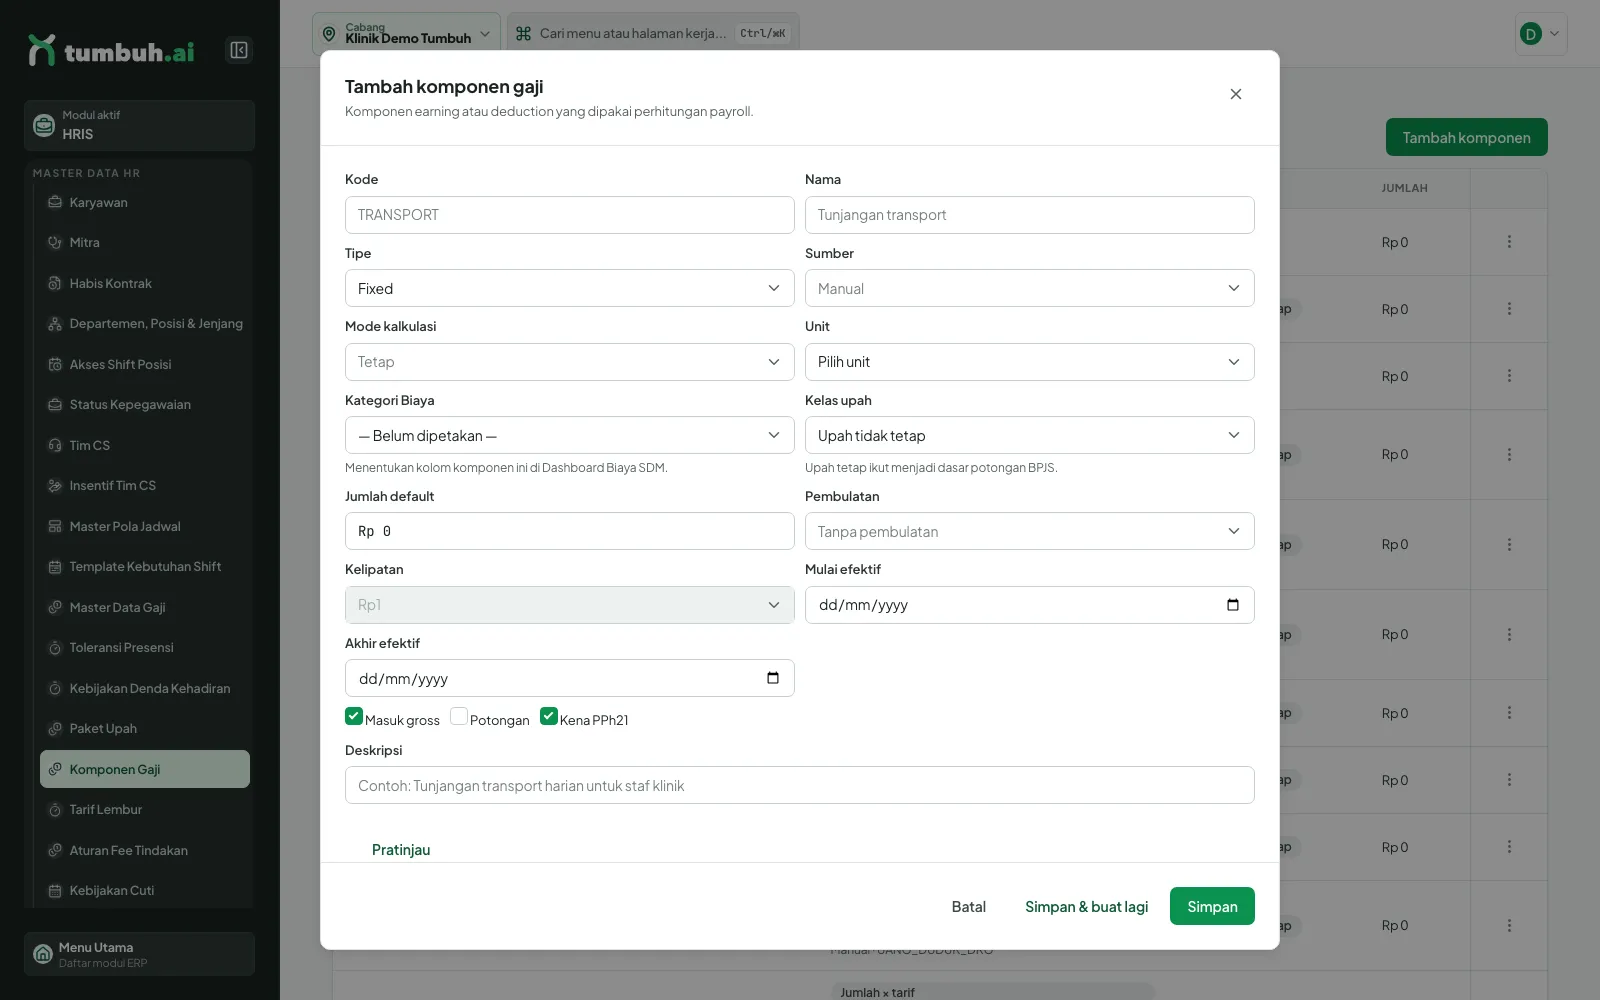Open the Cabang Klinik Demo Tumbuh selector
Viewport: 1600px width, 1000px height.
[406, 34]
